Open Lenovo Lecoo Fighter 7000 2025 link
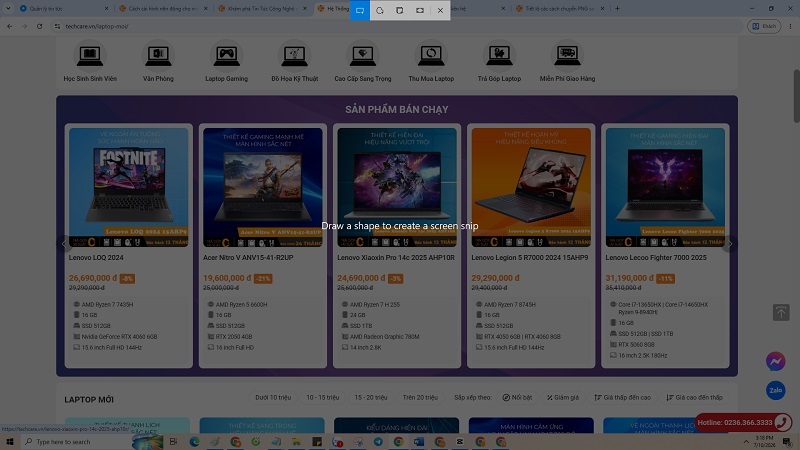The width and height of the screenshot is (800, 450). pyautogui.click(x=656, y=258)
